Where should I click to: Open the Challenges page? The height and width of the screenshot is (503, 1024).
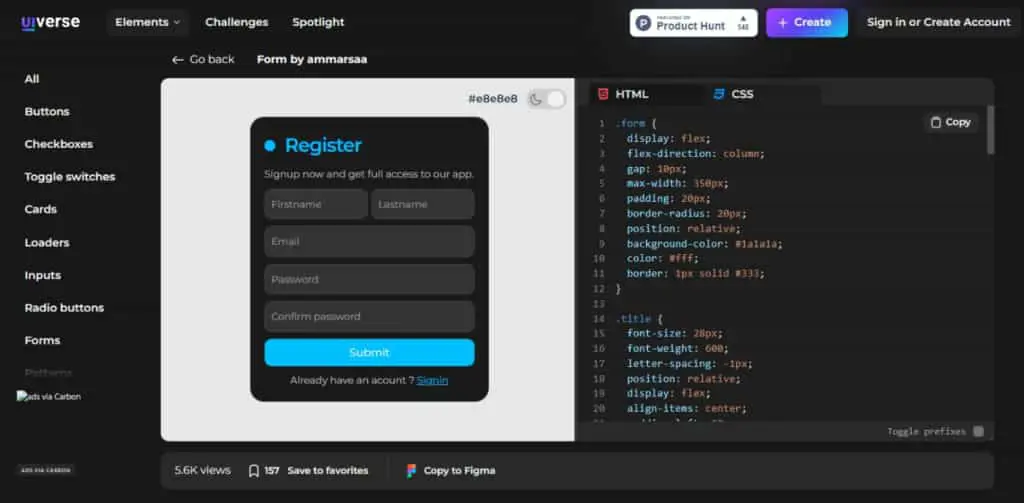pyautogui.click(x=236, y=22)
